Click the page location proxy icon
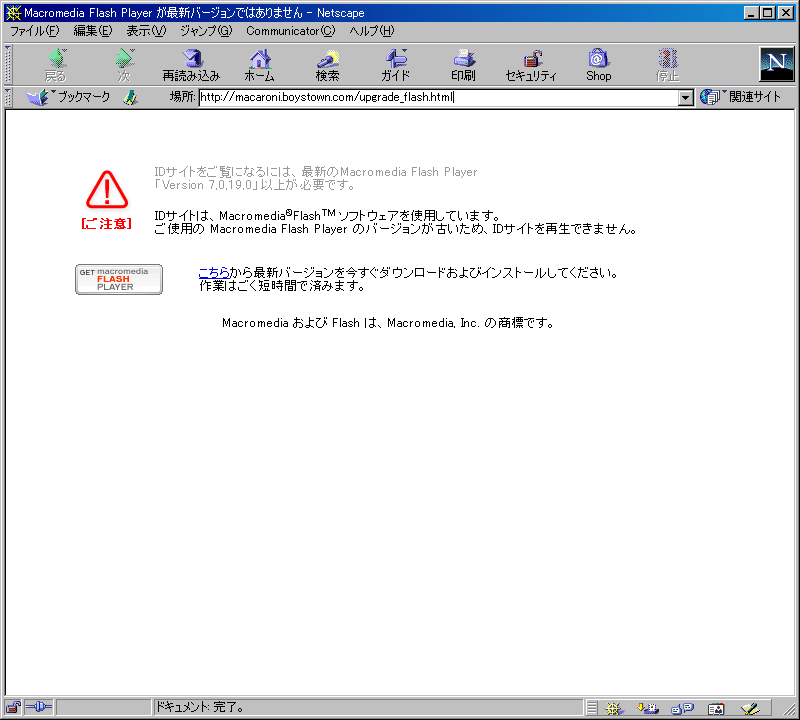This screenshot has height=720, width=800. point(131,97)
